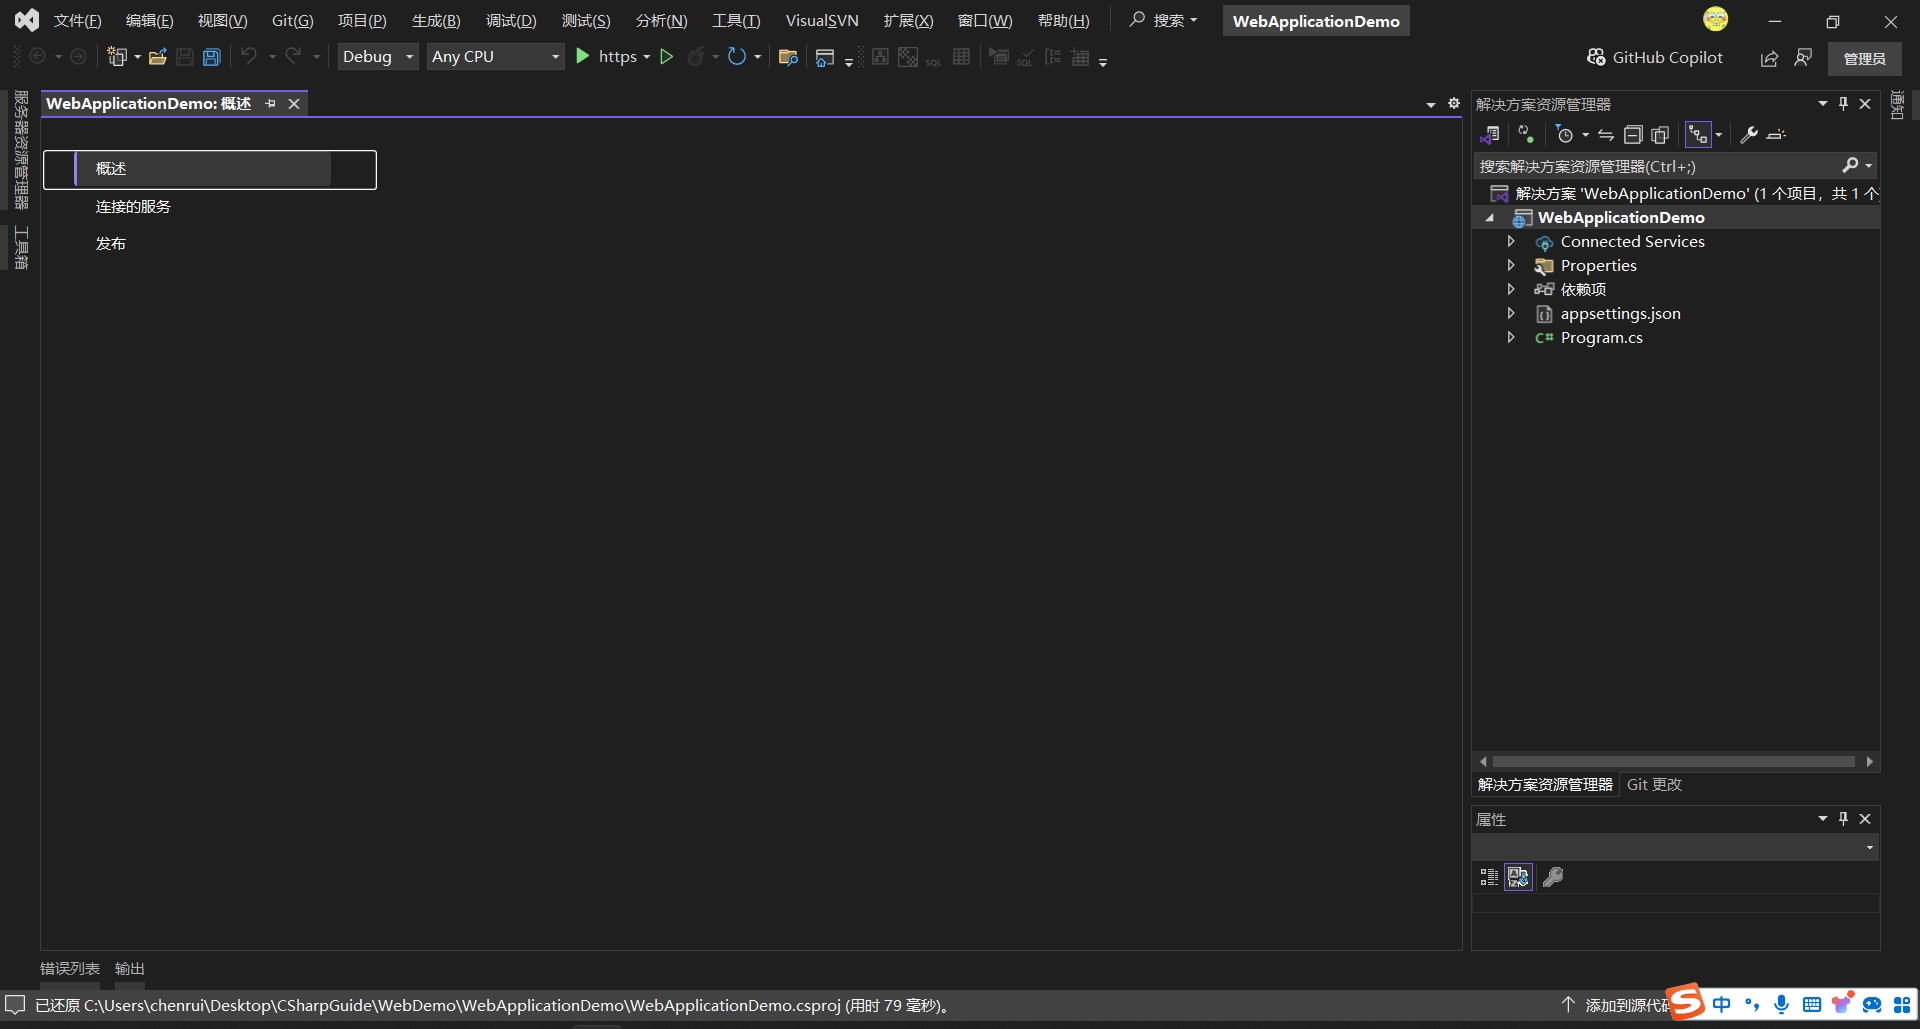Open the 输出 output tab

coord(130,968)
